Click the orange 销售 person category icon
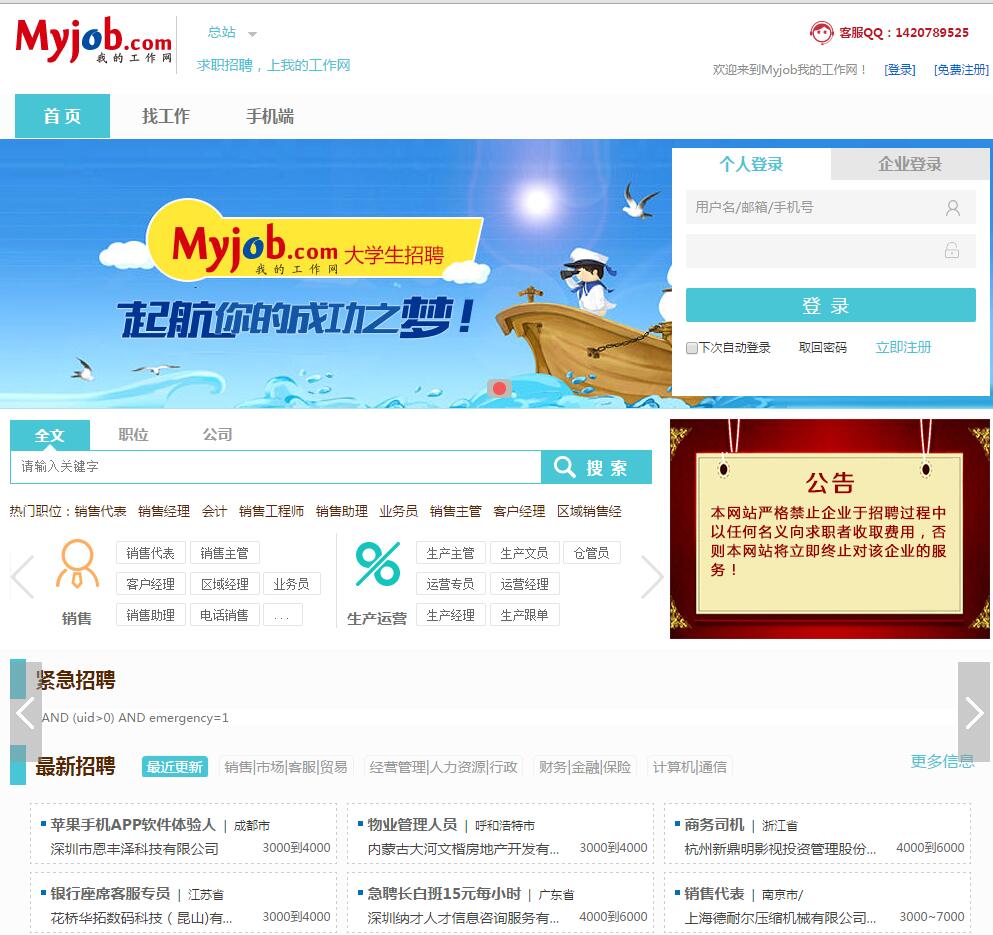 77,563
